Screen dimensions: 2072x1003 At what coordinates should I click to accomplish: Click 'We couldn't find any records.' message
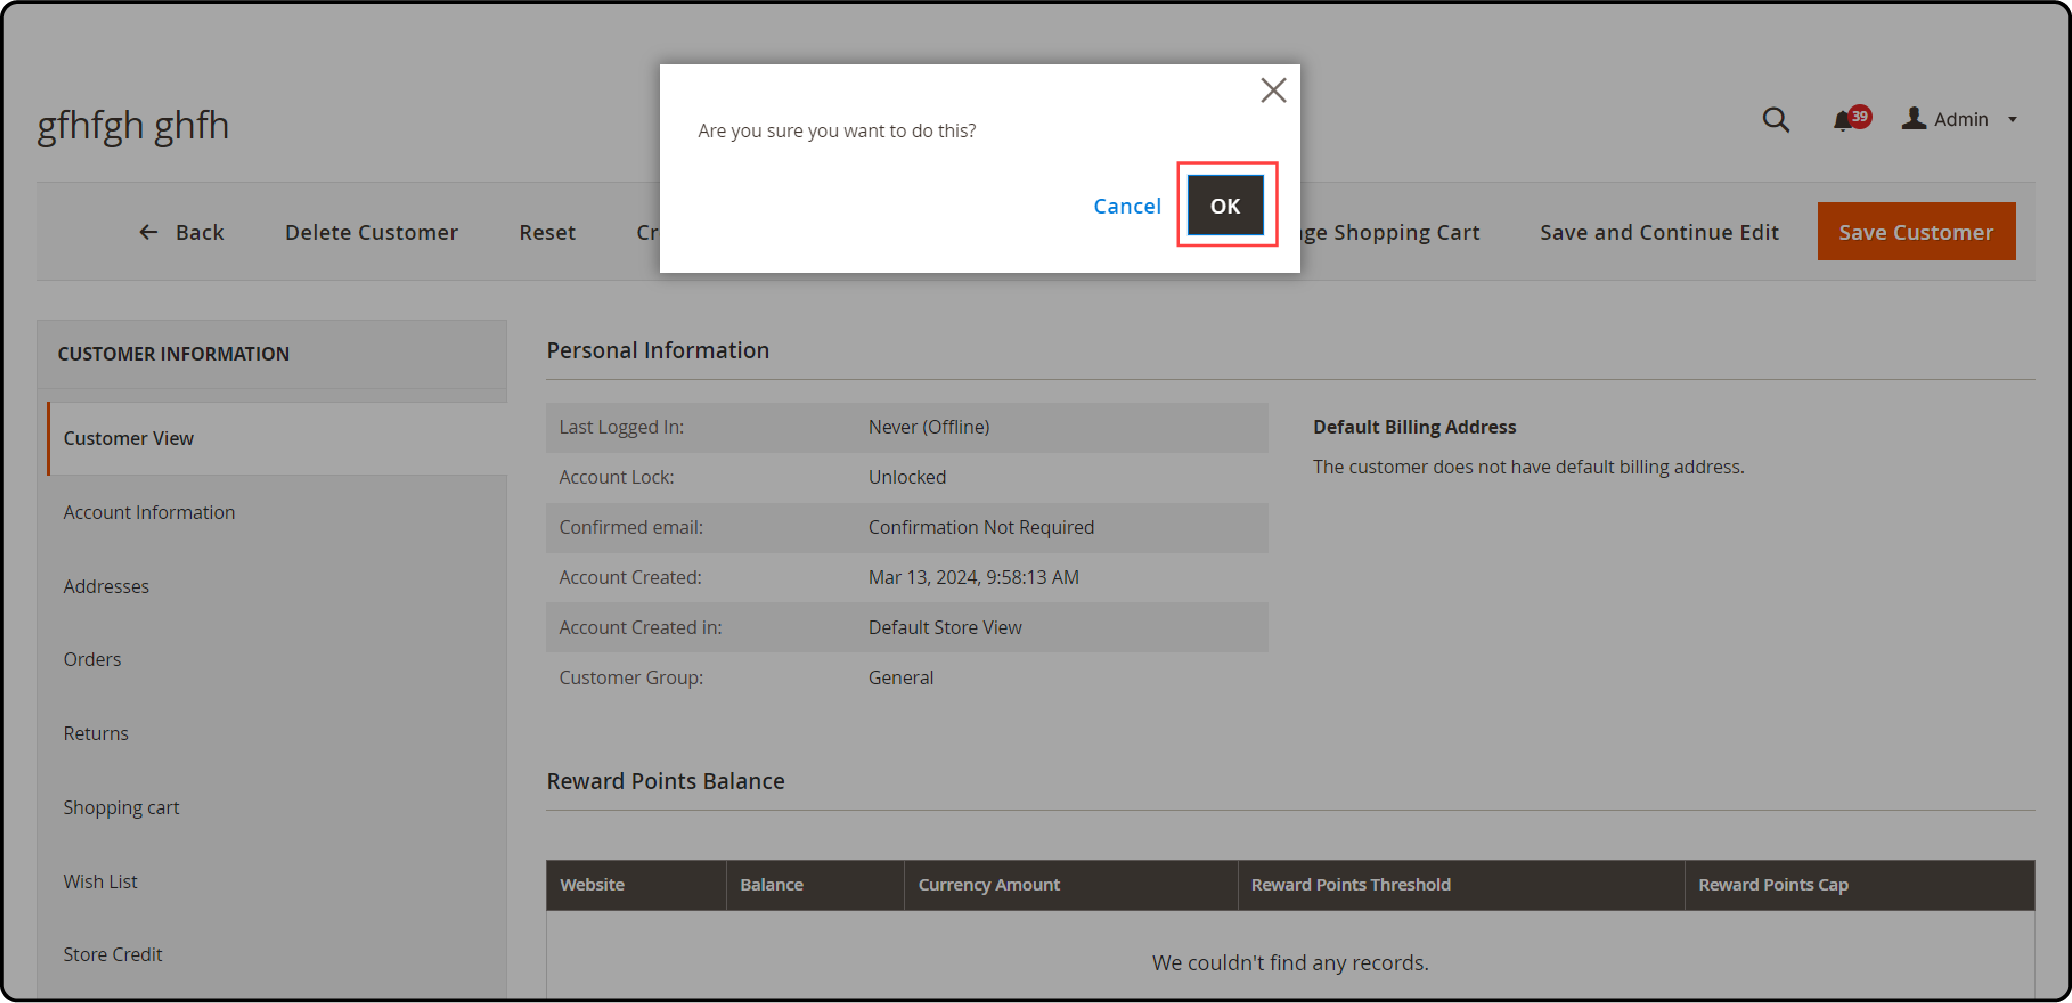pyautogui.click(x=1290, y=962)
